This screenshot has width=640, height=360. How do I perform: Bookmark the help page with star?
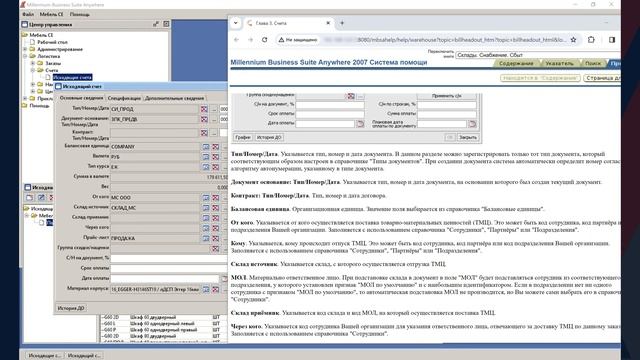click(x=573, y=40)
